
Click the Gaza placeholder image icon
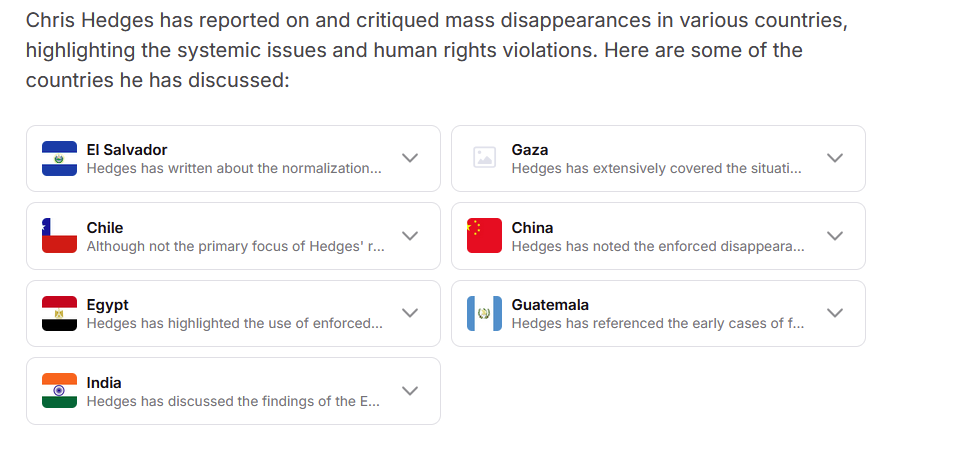[484, 157]
